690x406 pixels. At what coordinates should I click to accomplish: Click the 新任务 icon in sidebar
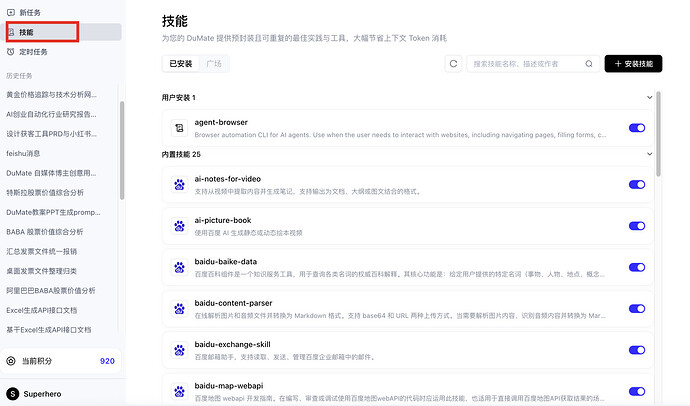[x=11, y=10]
